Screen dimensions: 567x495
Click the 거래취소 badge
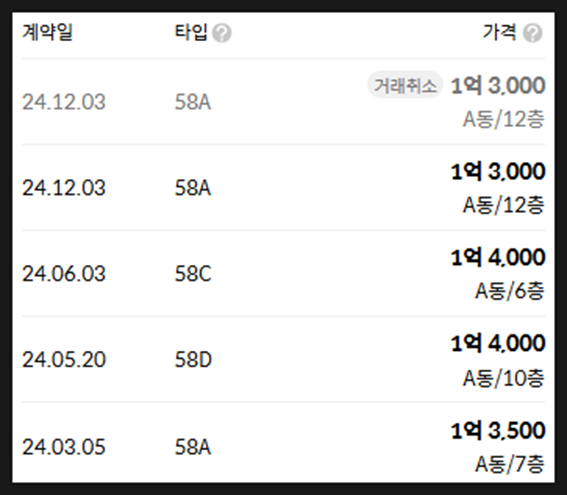[x=405, y=86]
